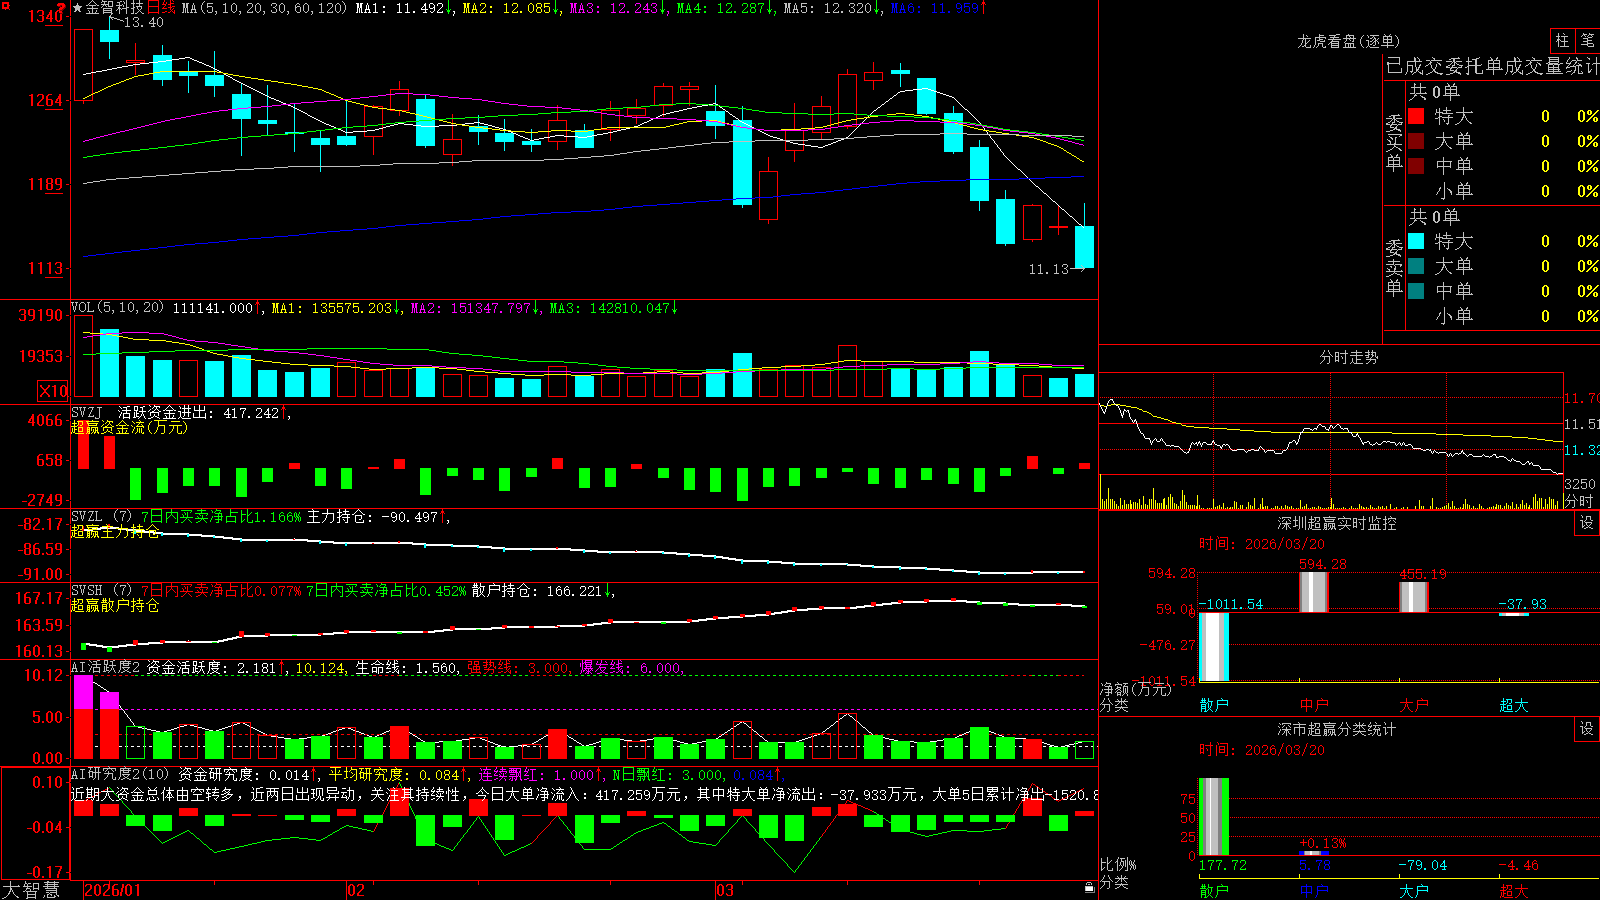Click the 455.19 大户 bar in real-time monitor
This screenshot has height=900, width=1600.
1413,597
